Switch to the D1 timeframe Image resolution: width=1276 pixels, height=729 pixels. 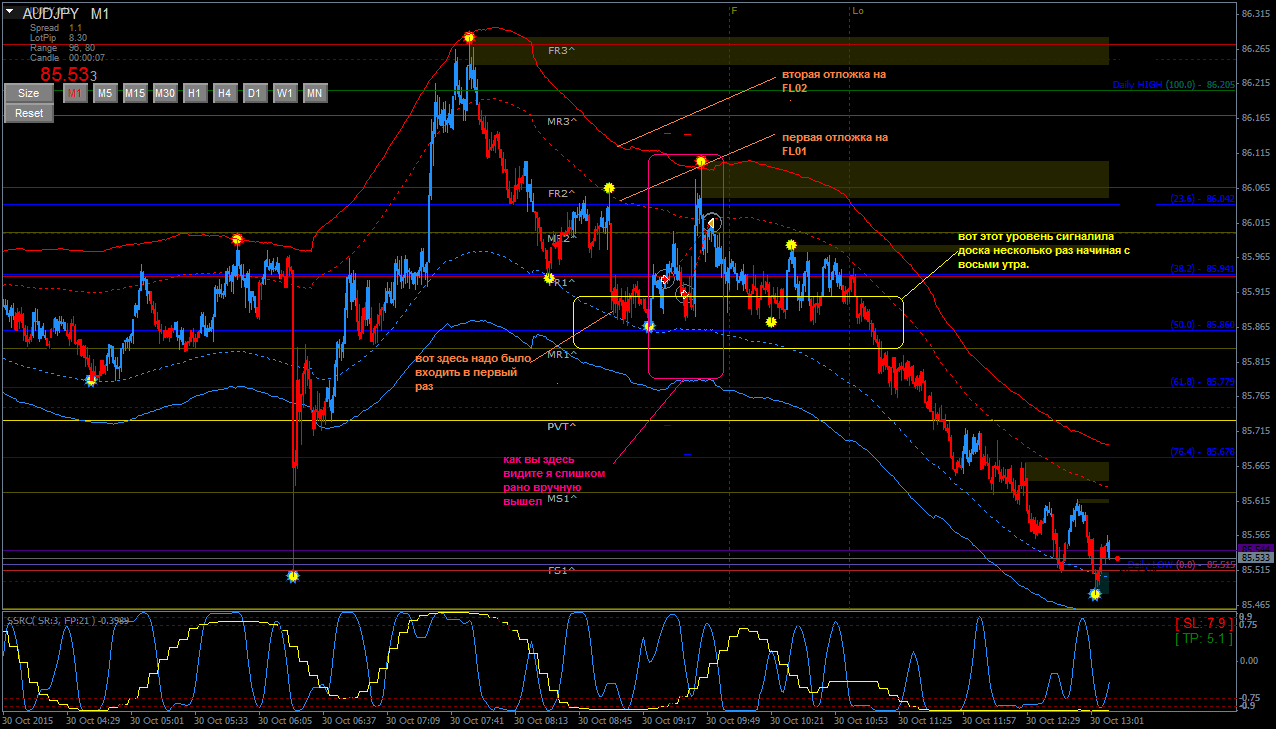[x=255, y=93]
